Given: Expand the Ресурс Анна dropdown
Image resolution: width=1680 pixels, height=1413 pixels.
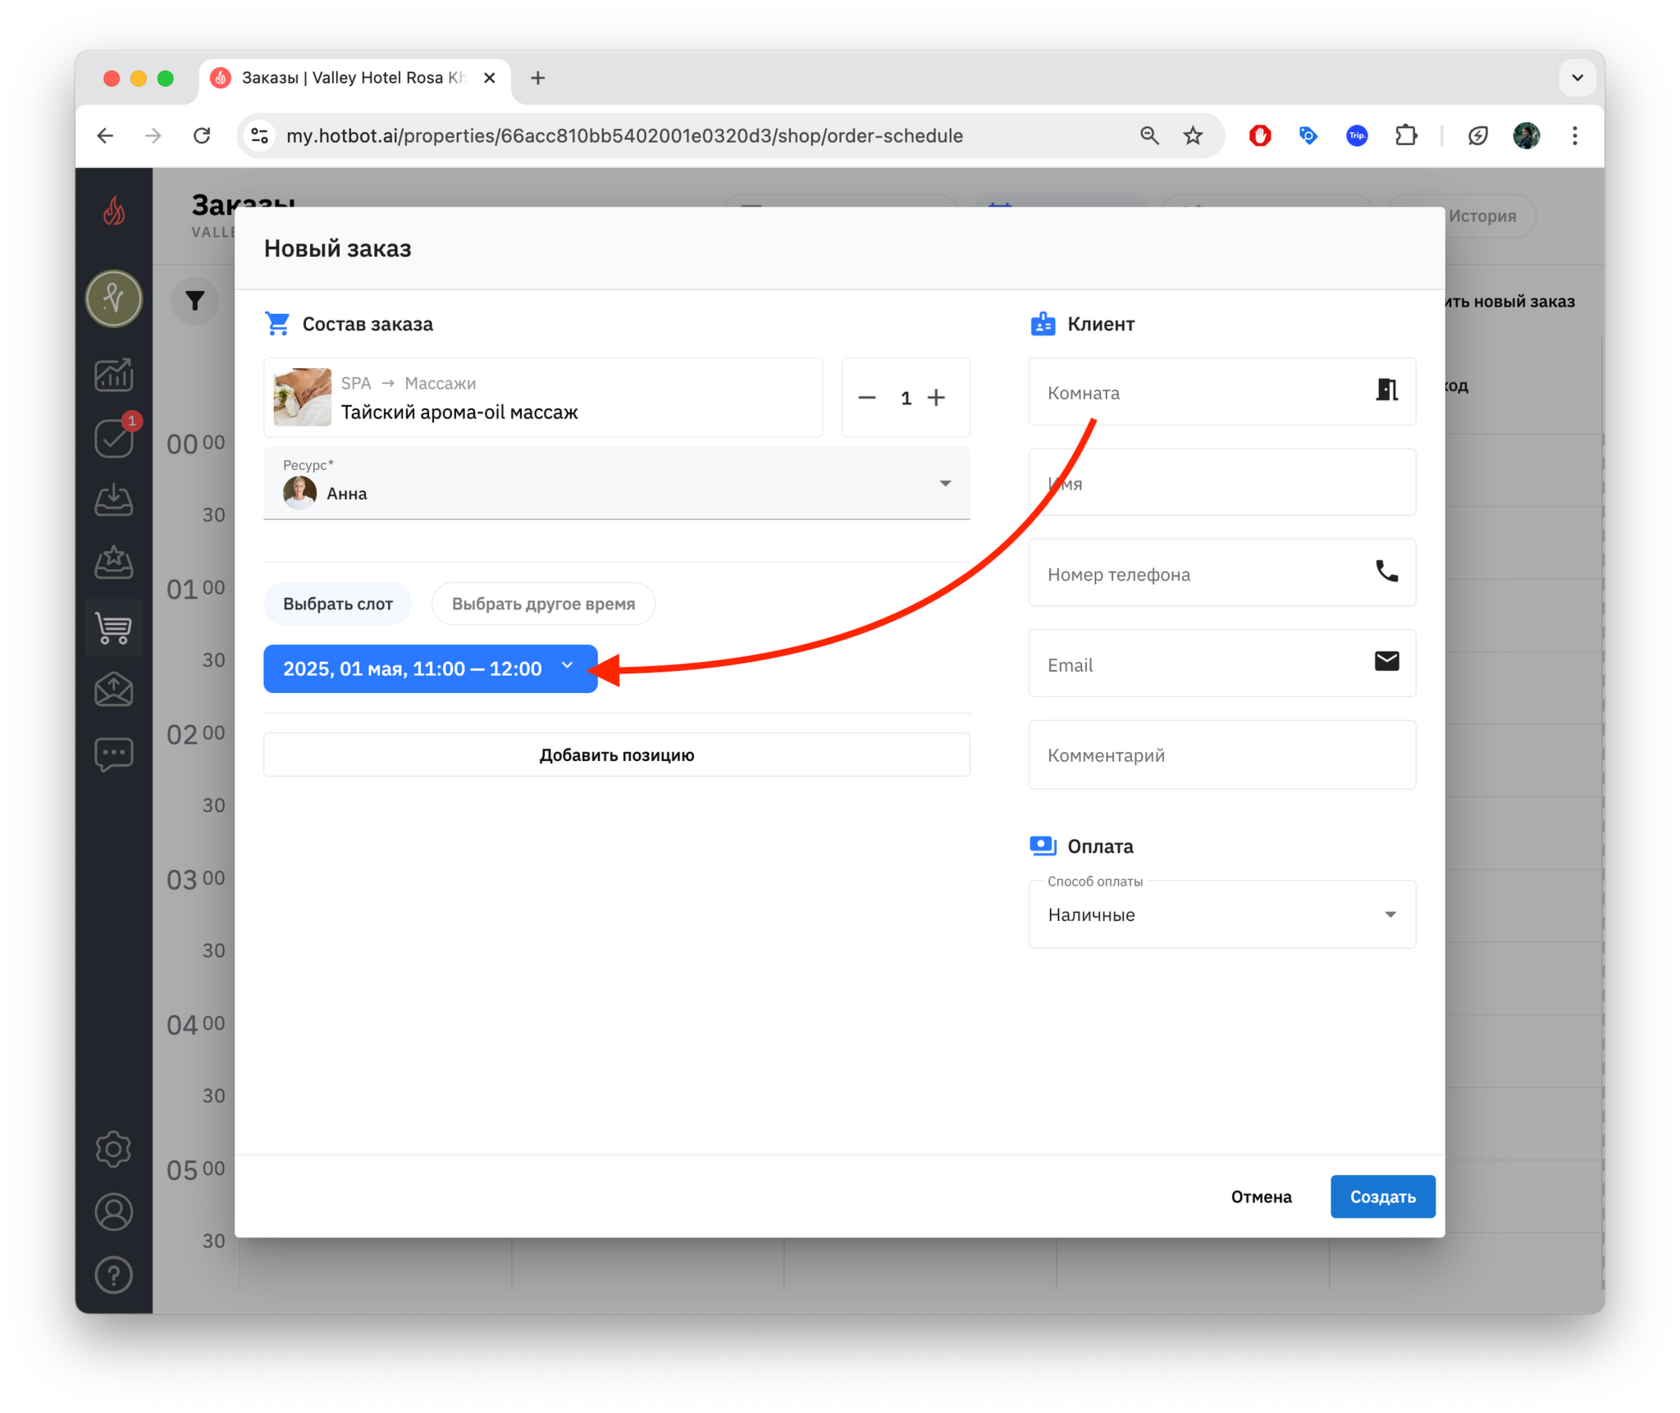Looking at the screenshot, I should [x=617, y=484].
